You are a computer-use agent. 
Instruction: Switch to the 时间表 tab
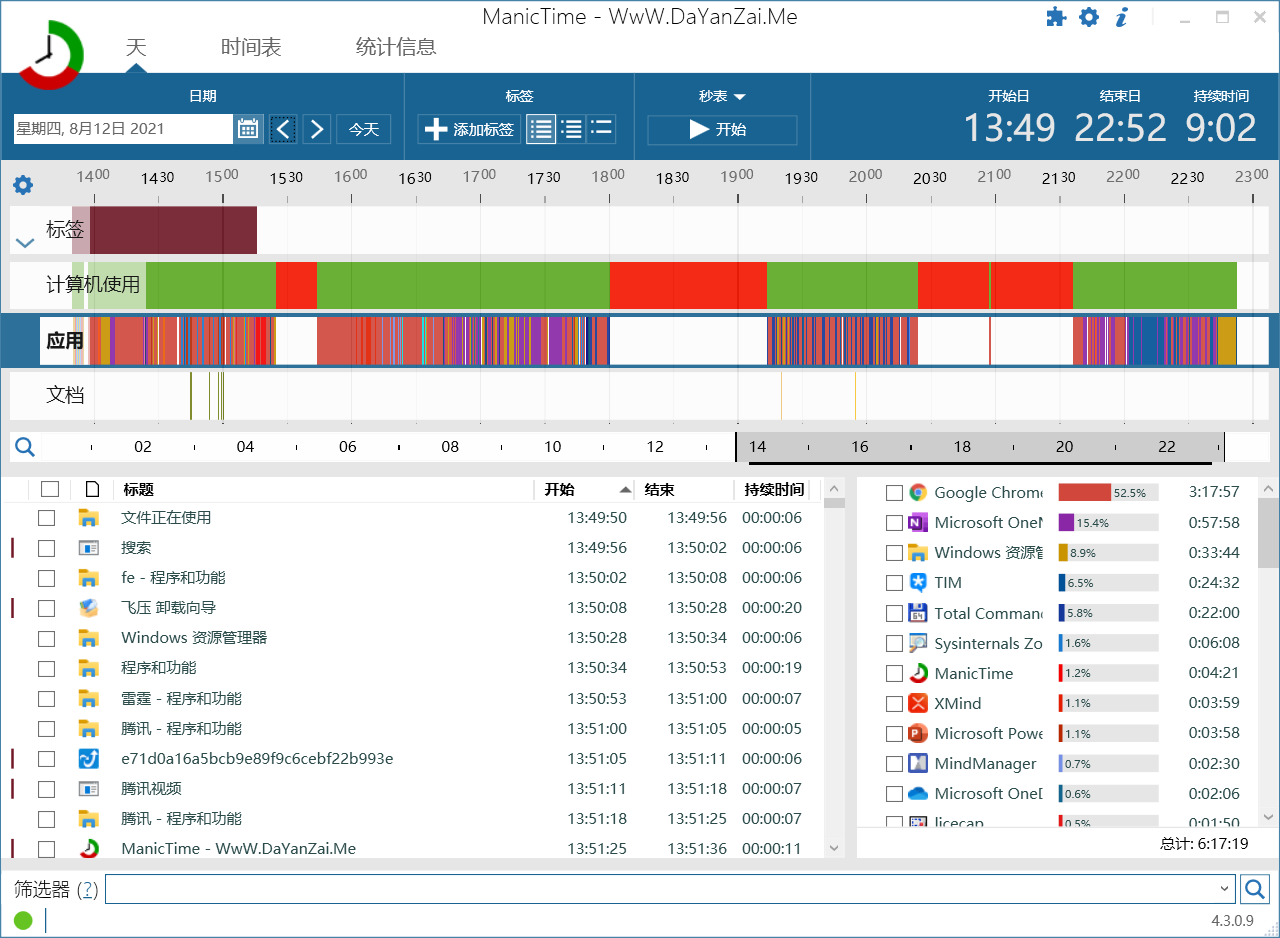tap(250, 47)
